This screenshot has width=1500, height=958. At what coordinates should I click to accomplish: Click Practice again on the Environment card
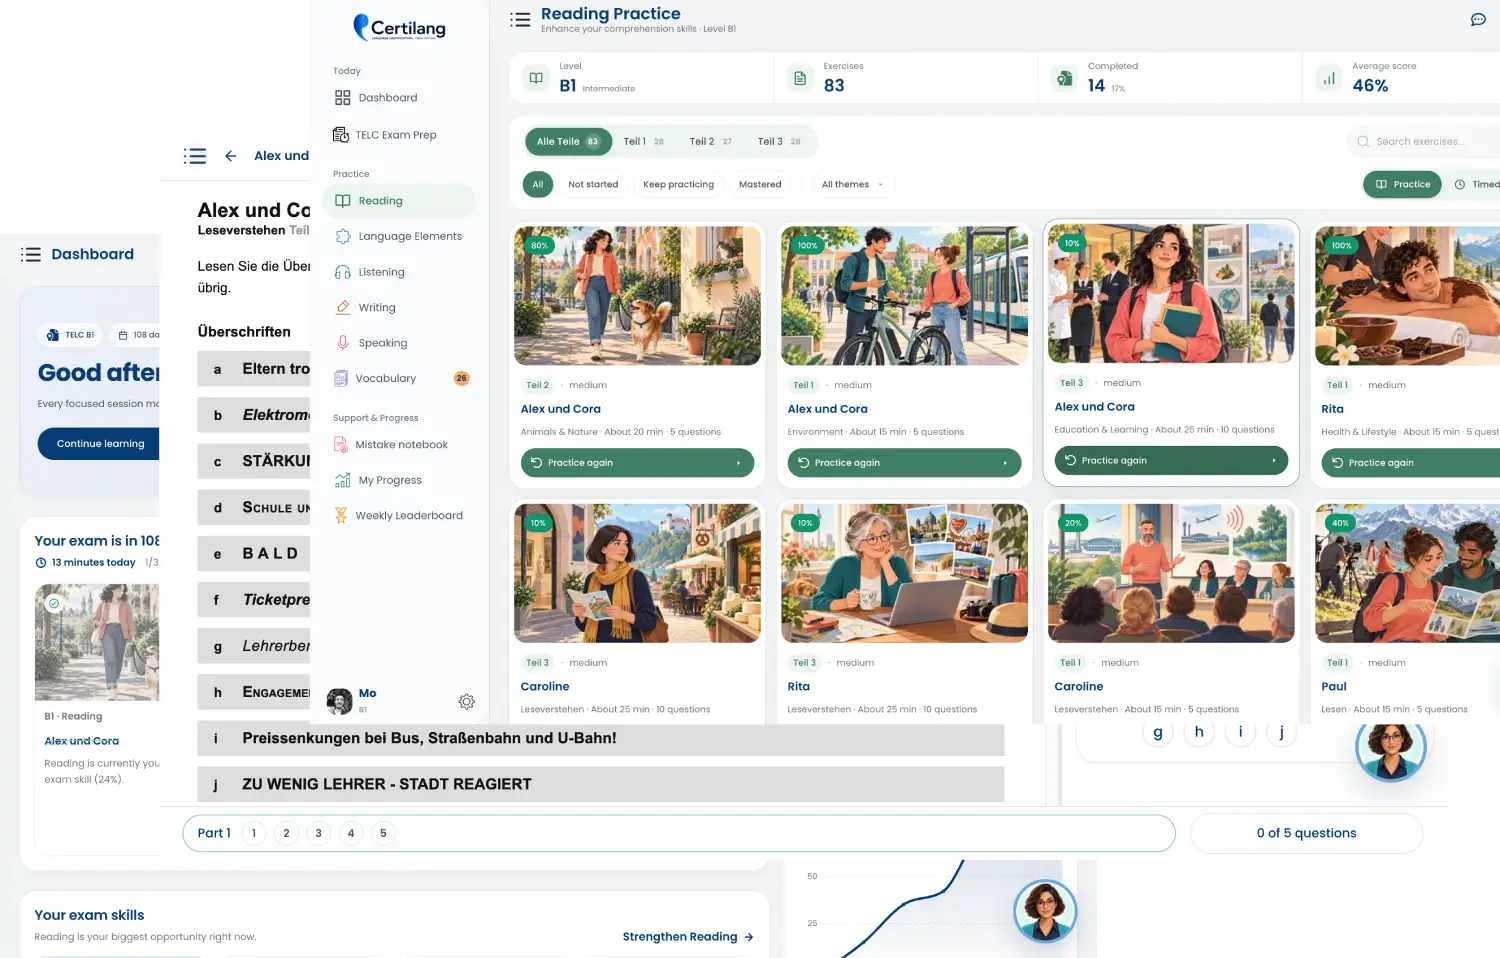[x=904, y=463]
